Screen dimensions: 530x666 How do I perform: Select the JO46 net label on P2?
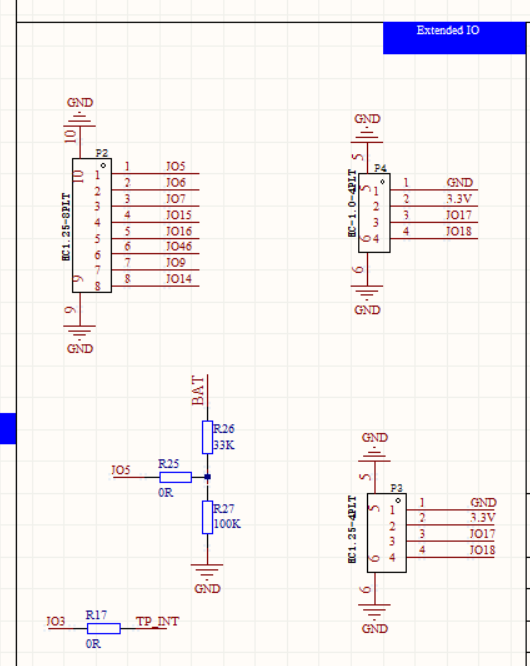tap(179, 246)
